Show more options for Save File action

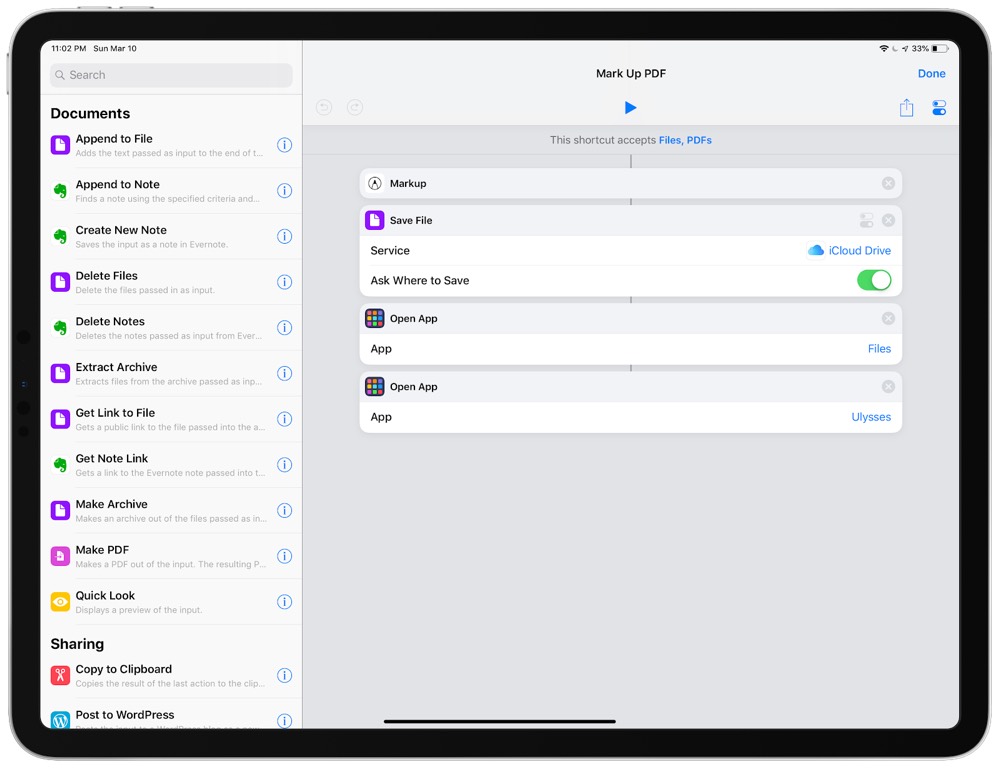click(866, 221)
